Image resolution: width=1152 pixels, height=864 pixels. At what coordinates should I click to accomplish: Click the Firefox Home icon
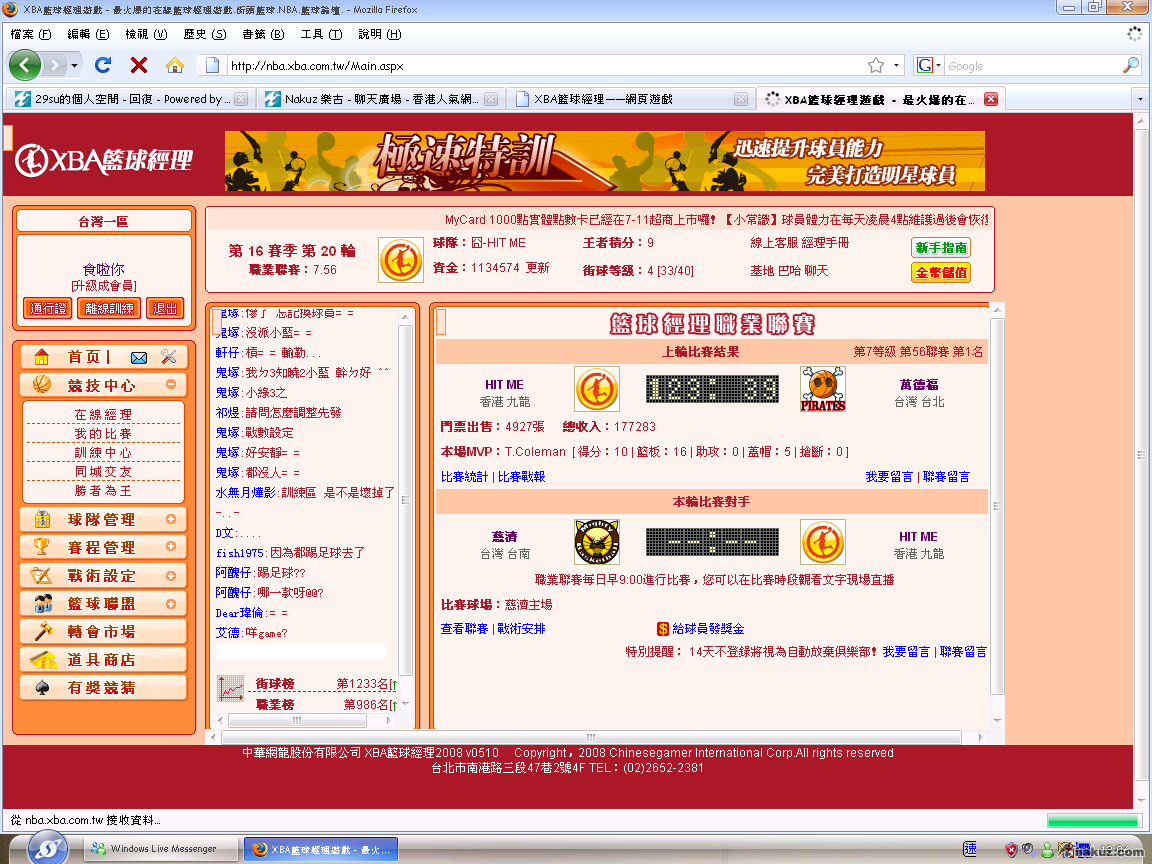point(175,65)
